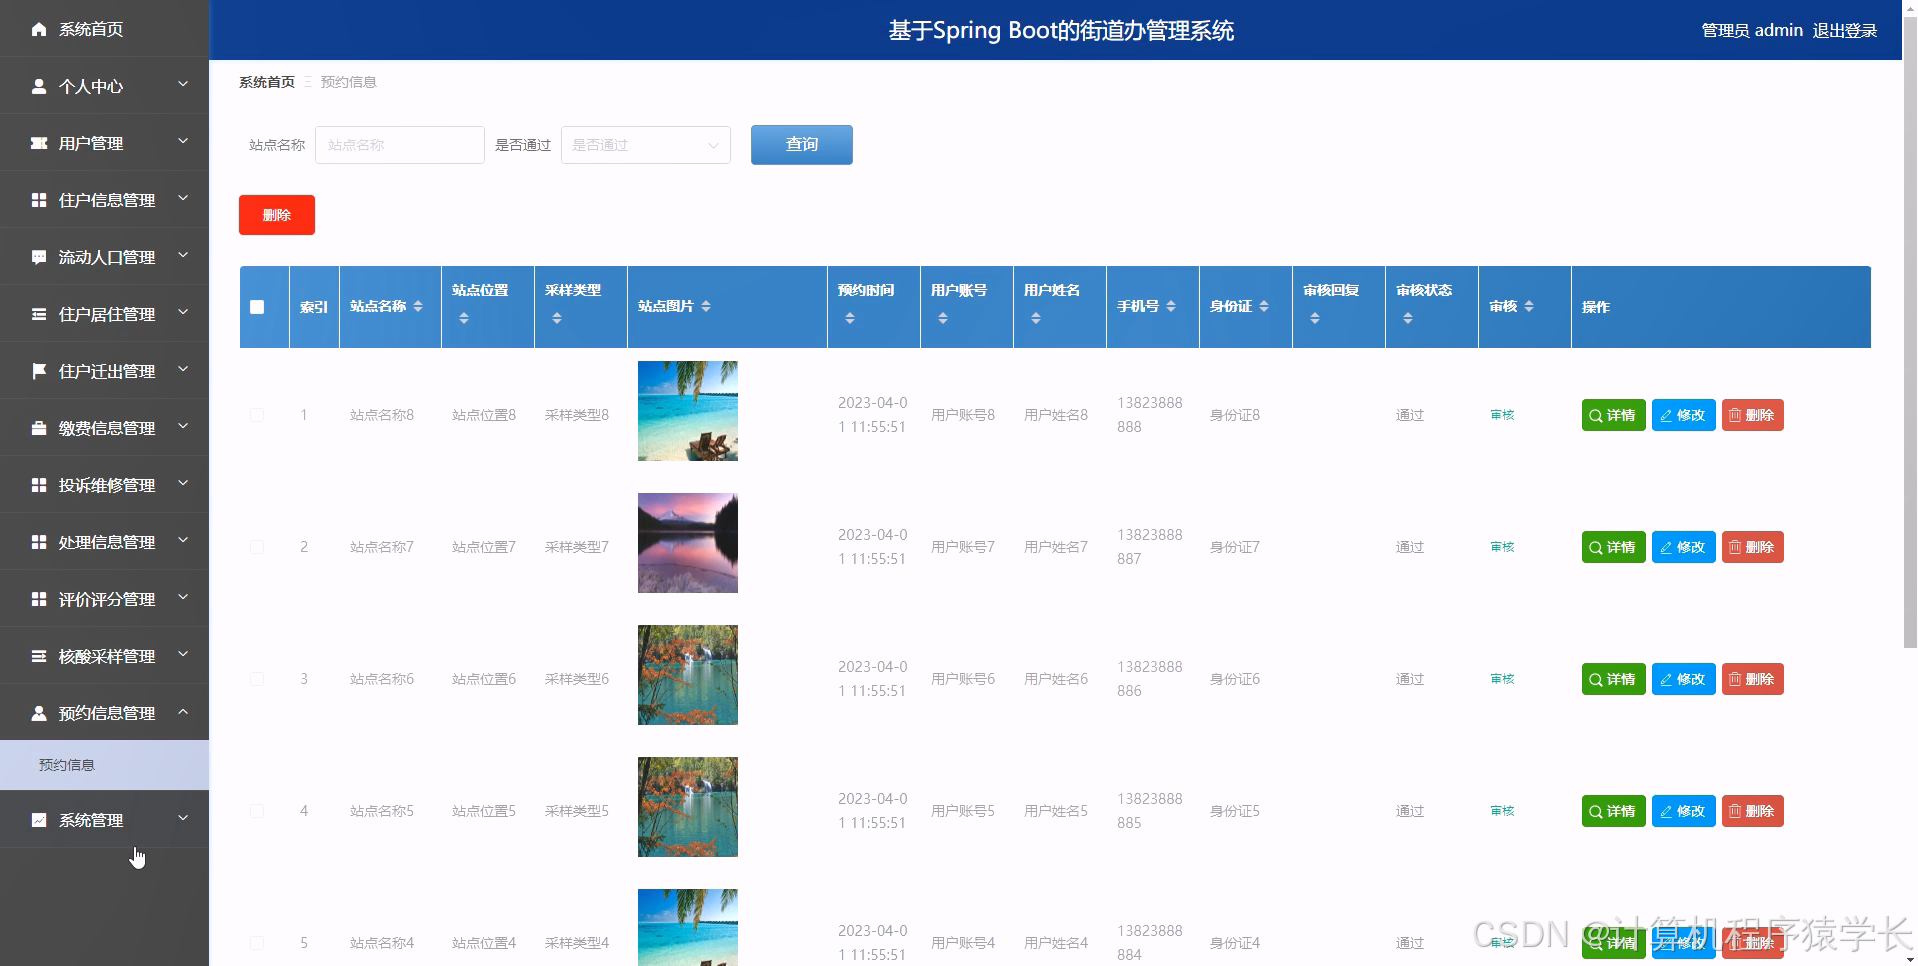Image resolution: width=1918 pixels, height=966 pixels.
Task: Select the 住户迁出管理 flag icon
Action: [x=38, y=370]
